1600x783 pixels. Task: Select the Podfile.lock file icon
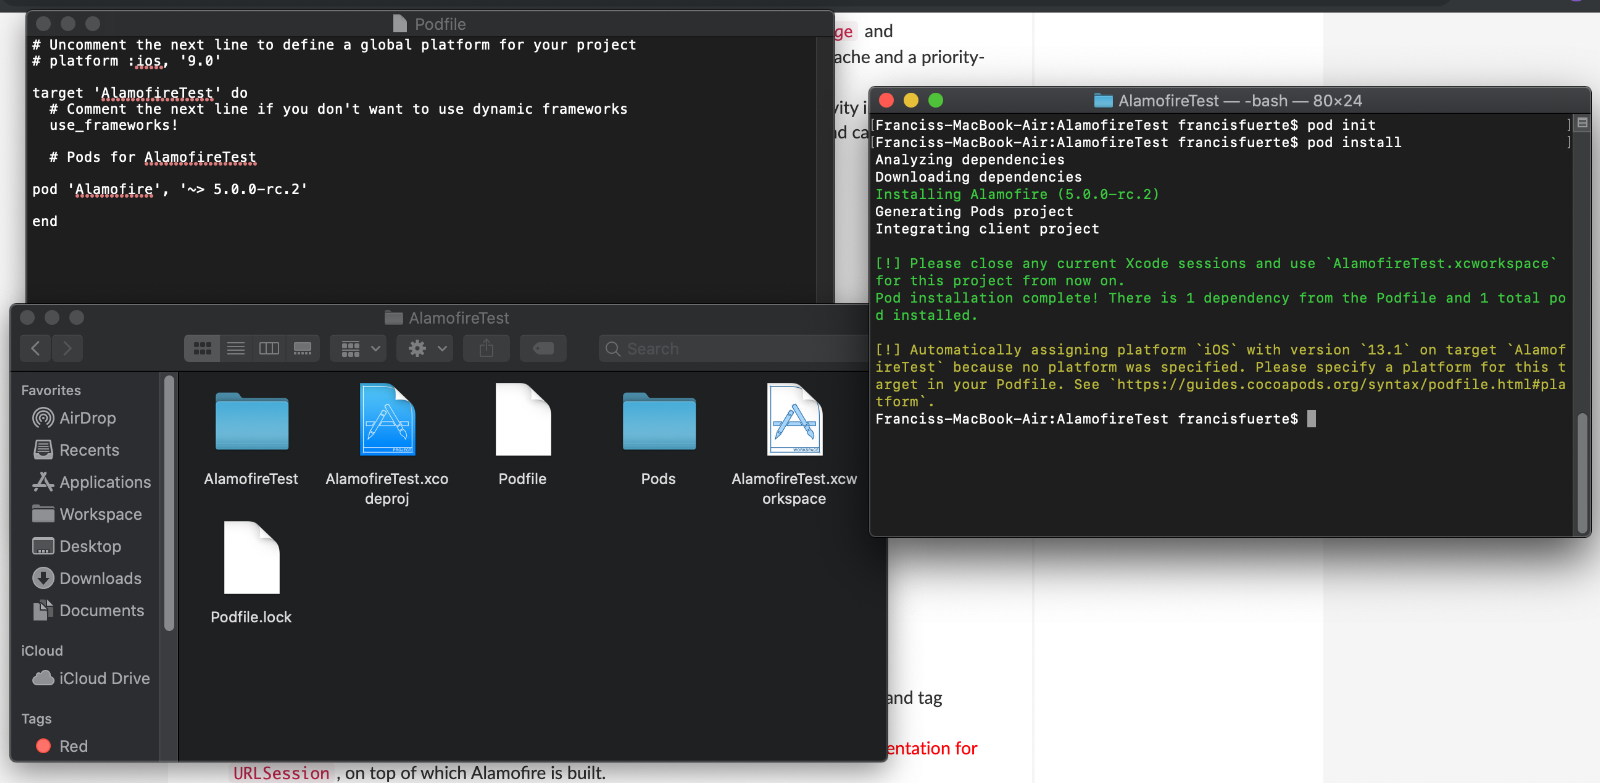coord(251,558)
